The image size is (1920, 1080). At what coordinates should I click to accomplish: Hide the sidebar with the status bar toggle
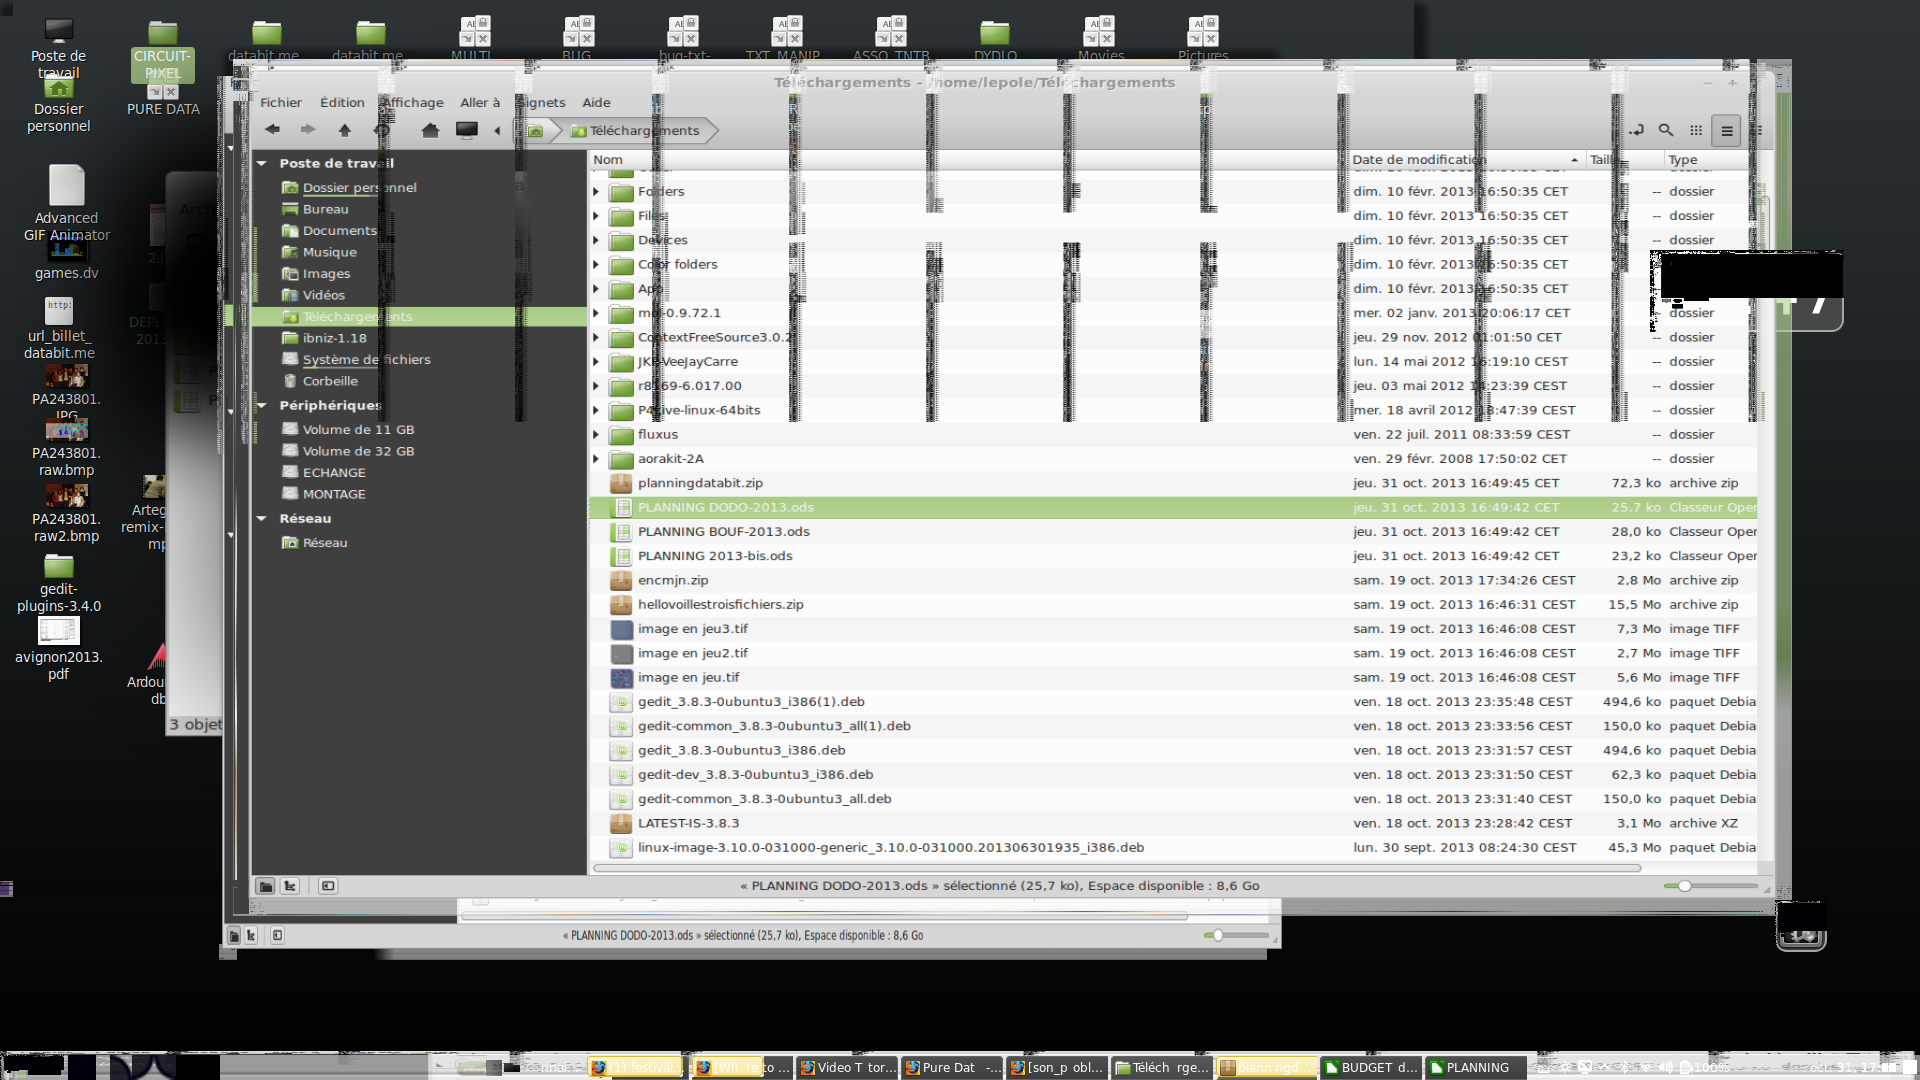[328, 886]
